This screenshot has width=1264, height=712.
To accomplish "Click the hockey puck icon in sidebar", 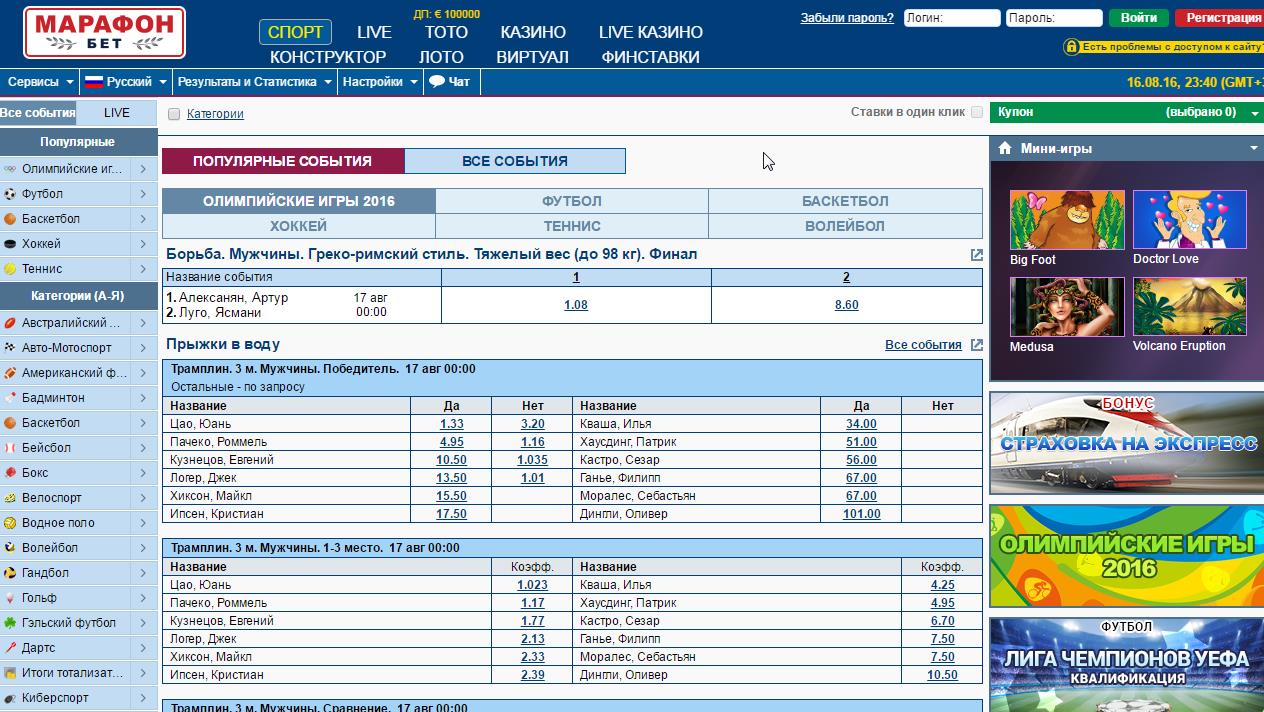I will (10, 244).
